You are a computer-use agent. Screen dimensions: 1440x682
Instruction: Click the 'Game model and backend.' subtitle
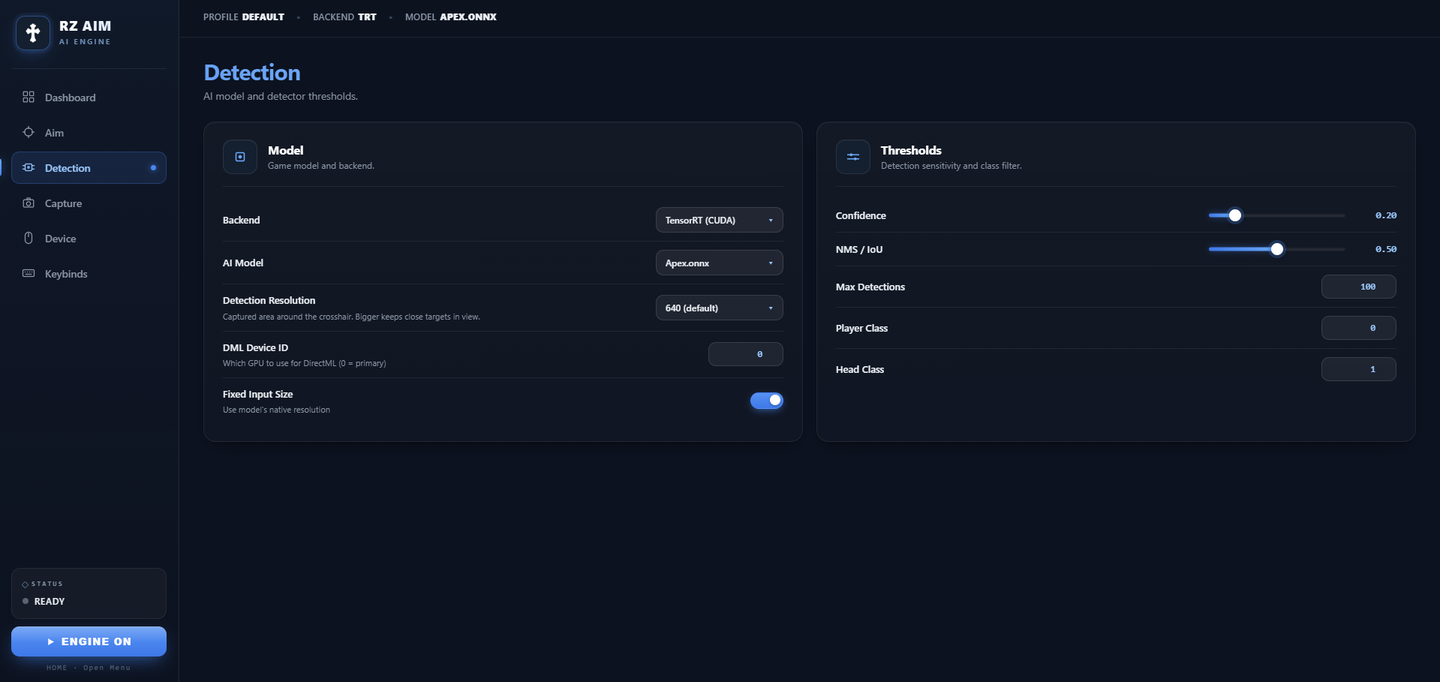coord(321,166)
